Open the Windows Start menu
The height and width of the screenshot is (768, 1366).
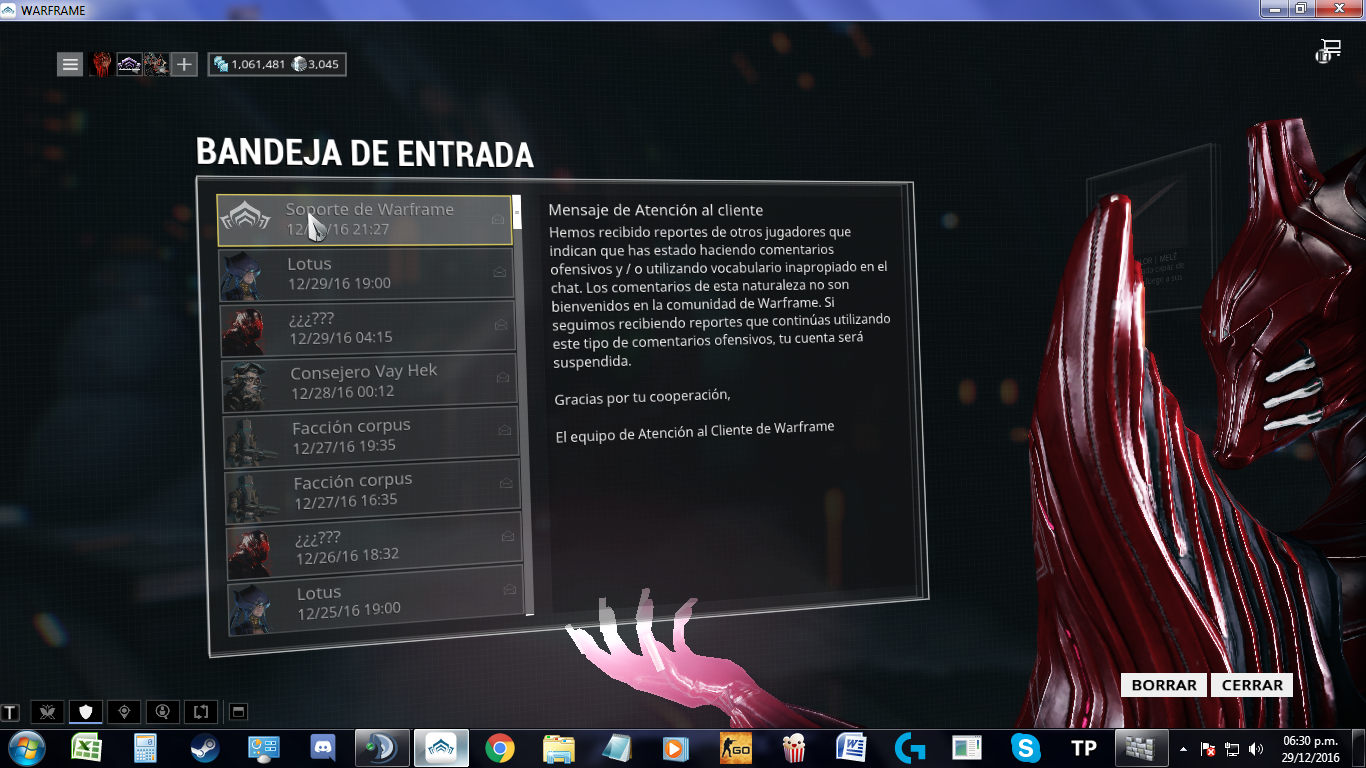coord(26,748)
